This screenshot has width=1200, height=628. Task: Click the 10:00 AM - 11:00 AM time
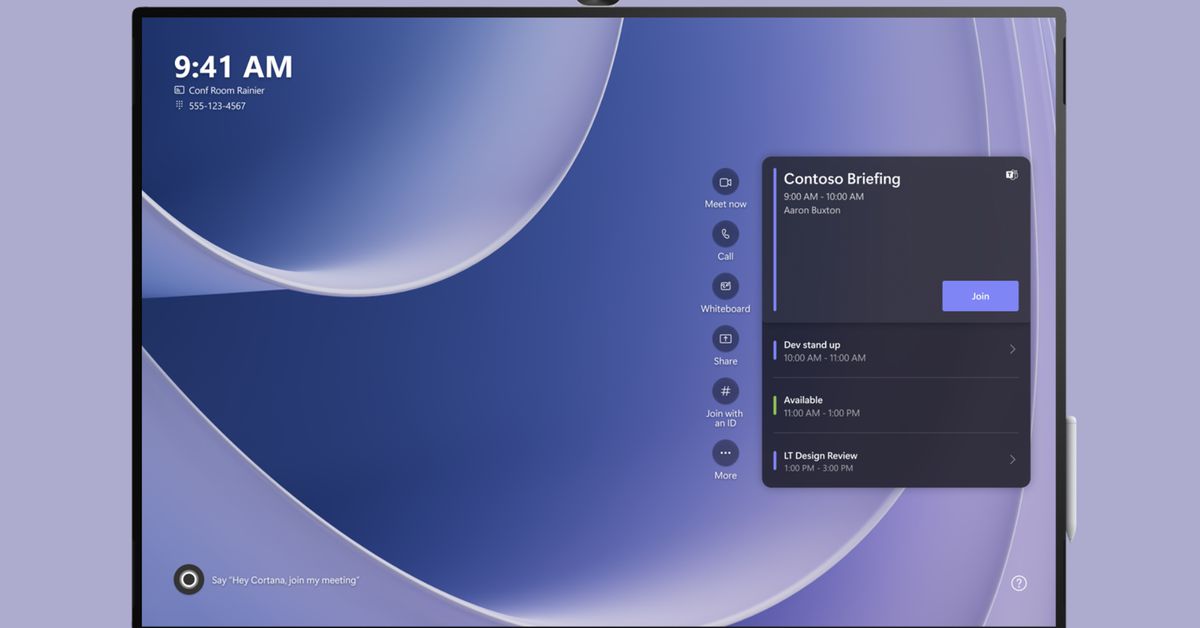(x=825, y=358)
